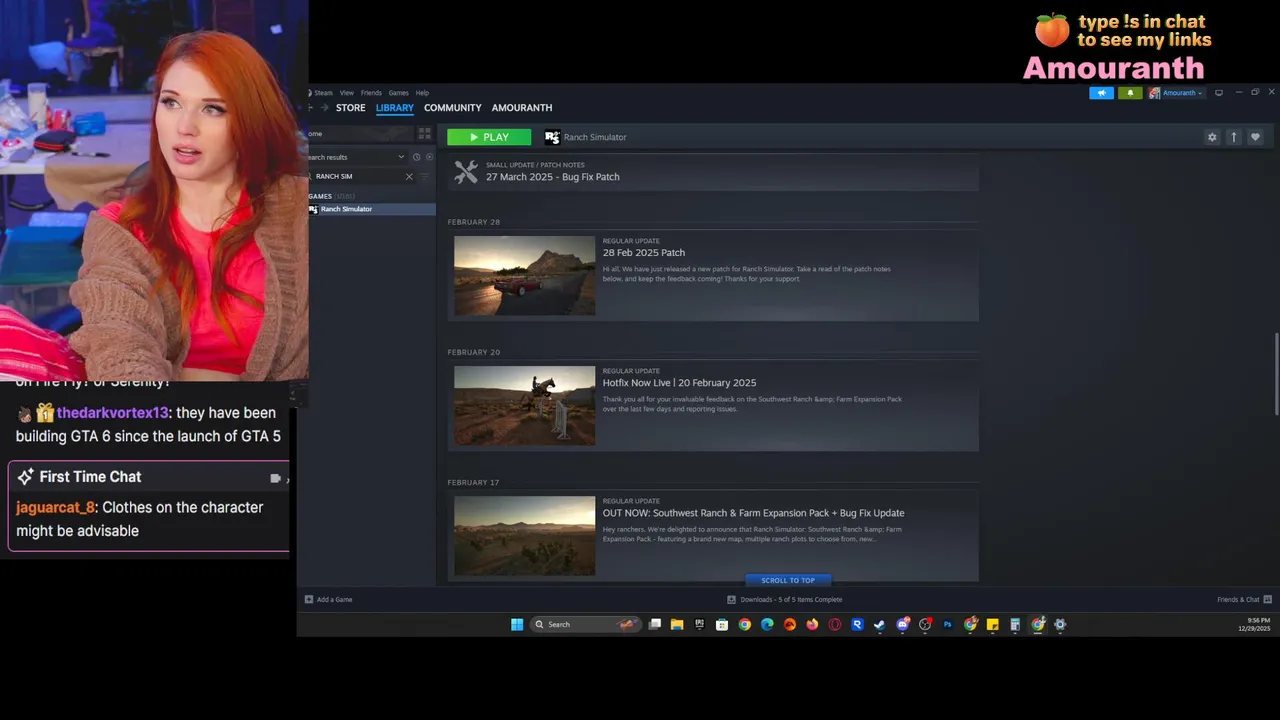Open Friends & Chat panel
The height and width of the screenshot is (720, 1280).
tap(1244, 599)
